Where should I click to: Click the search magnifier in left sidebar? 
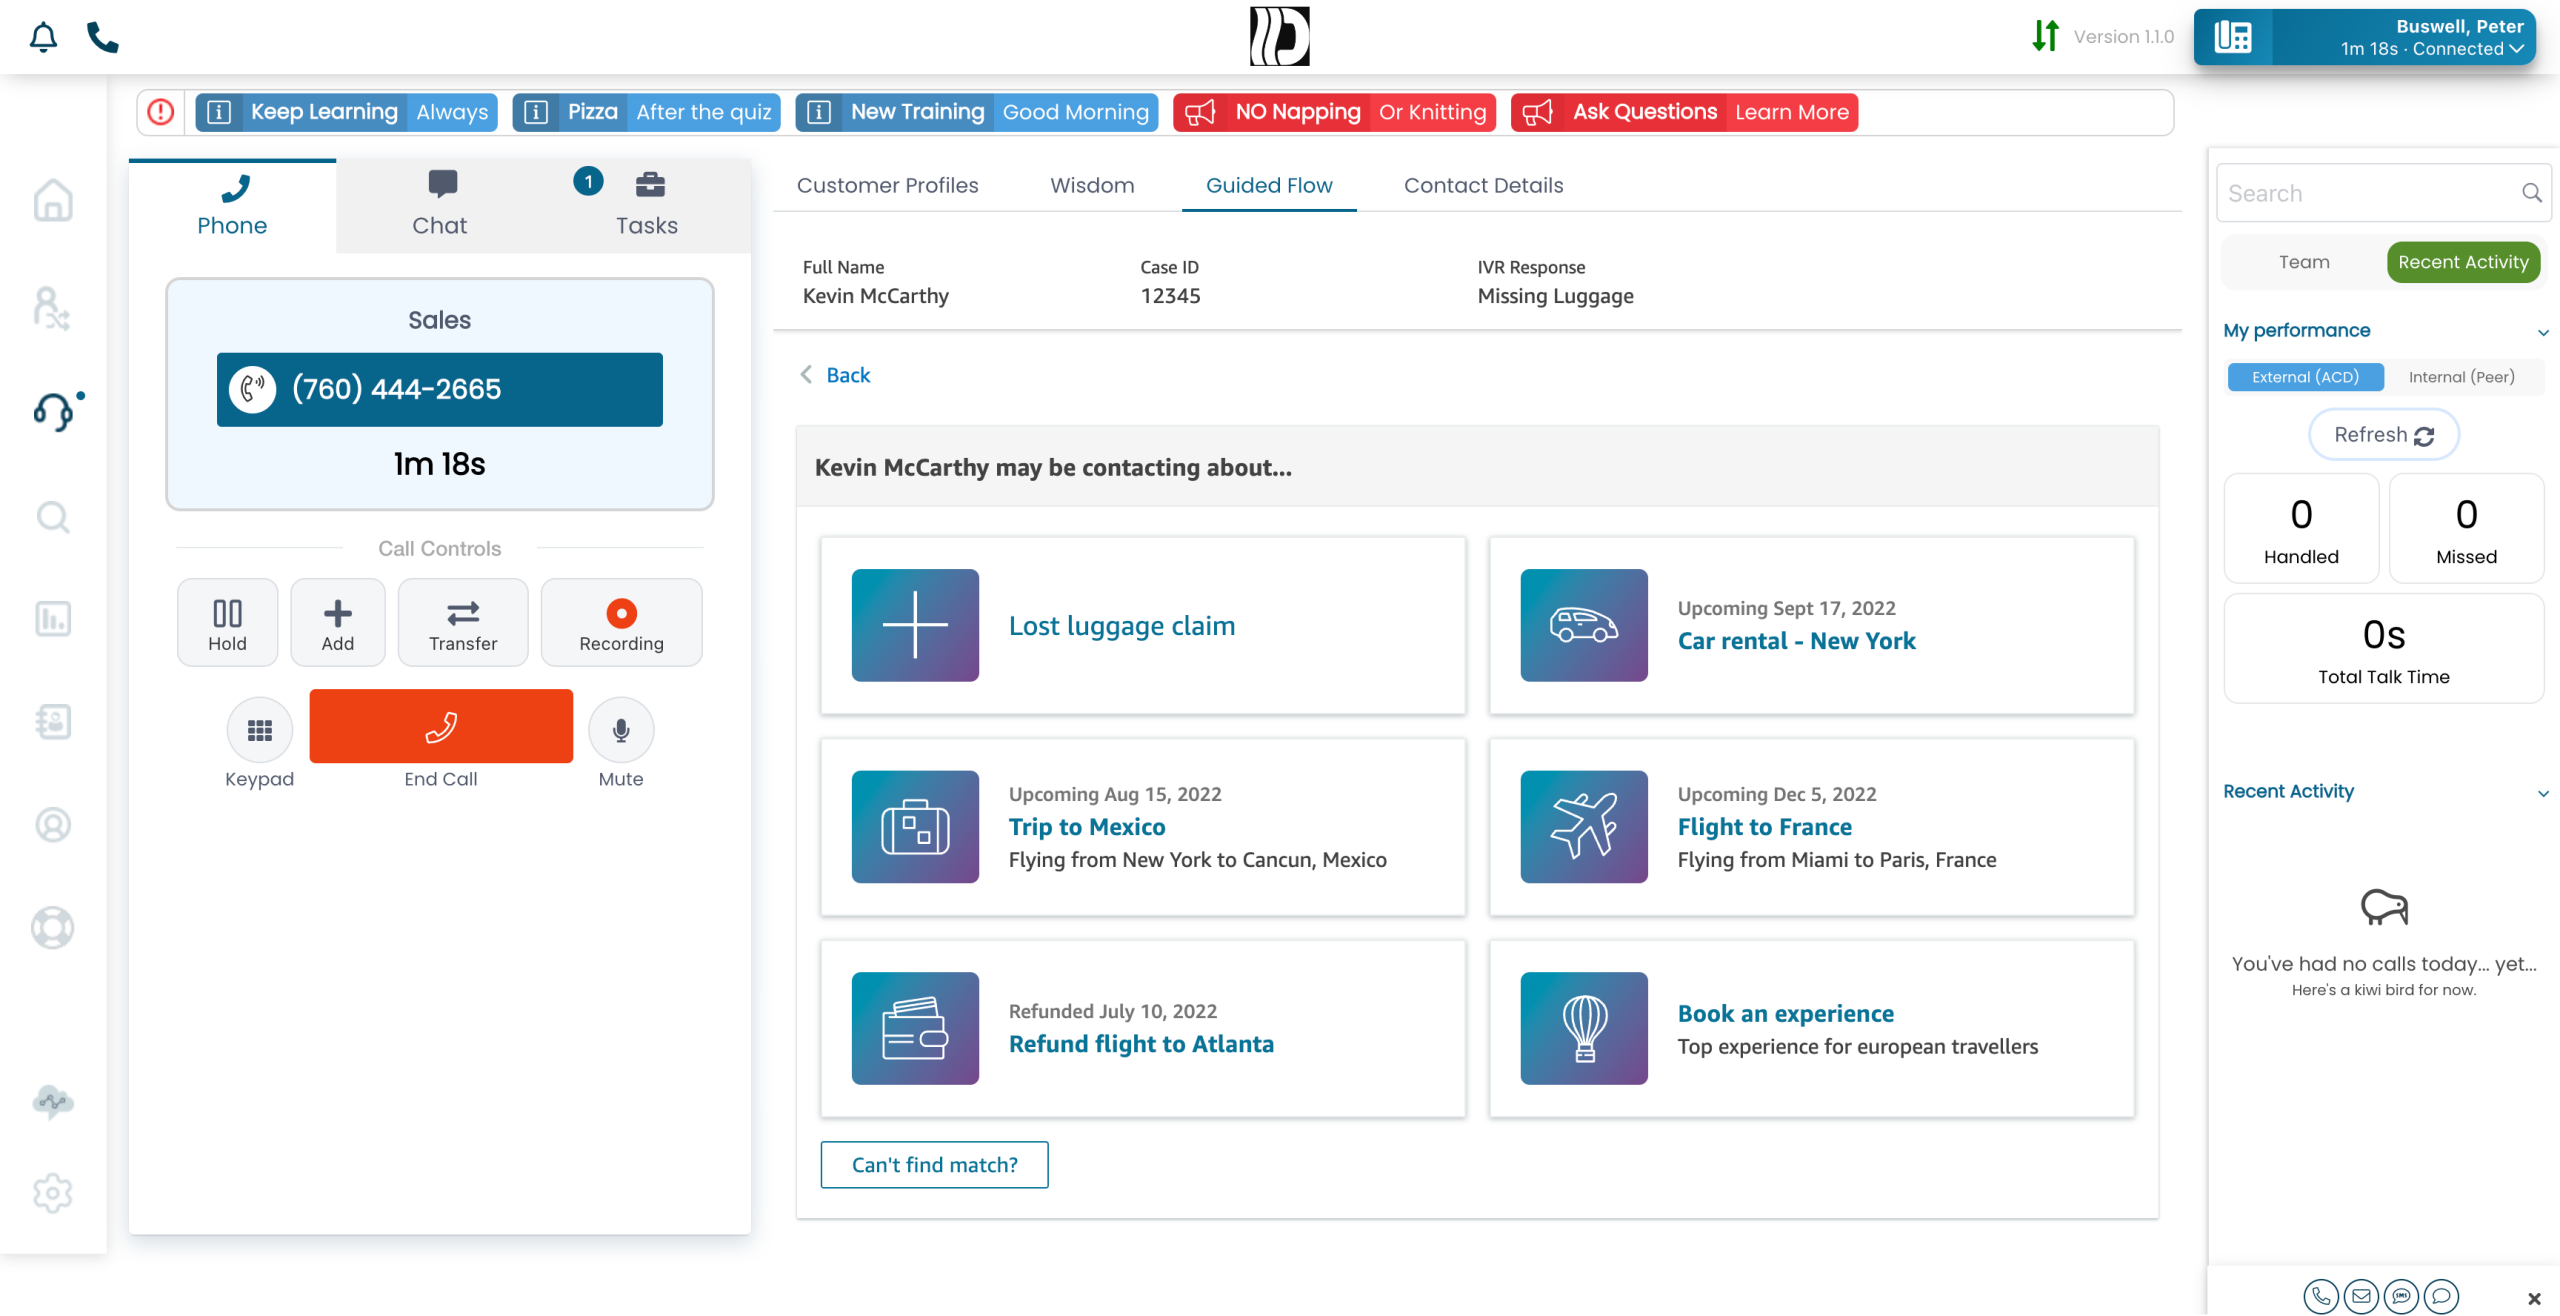point(53,517)
